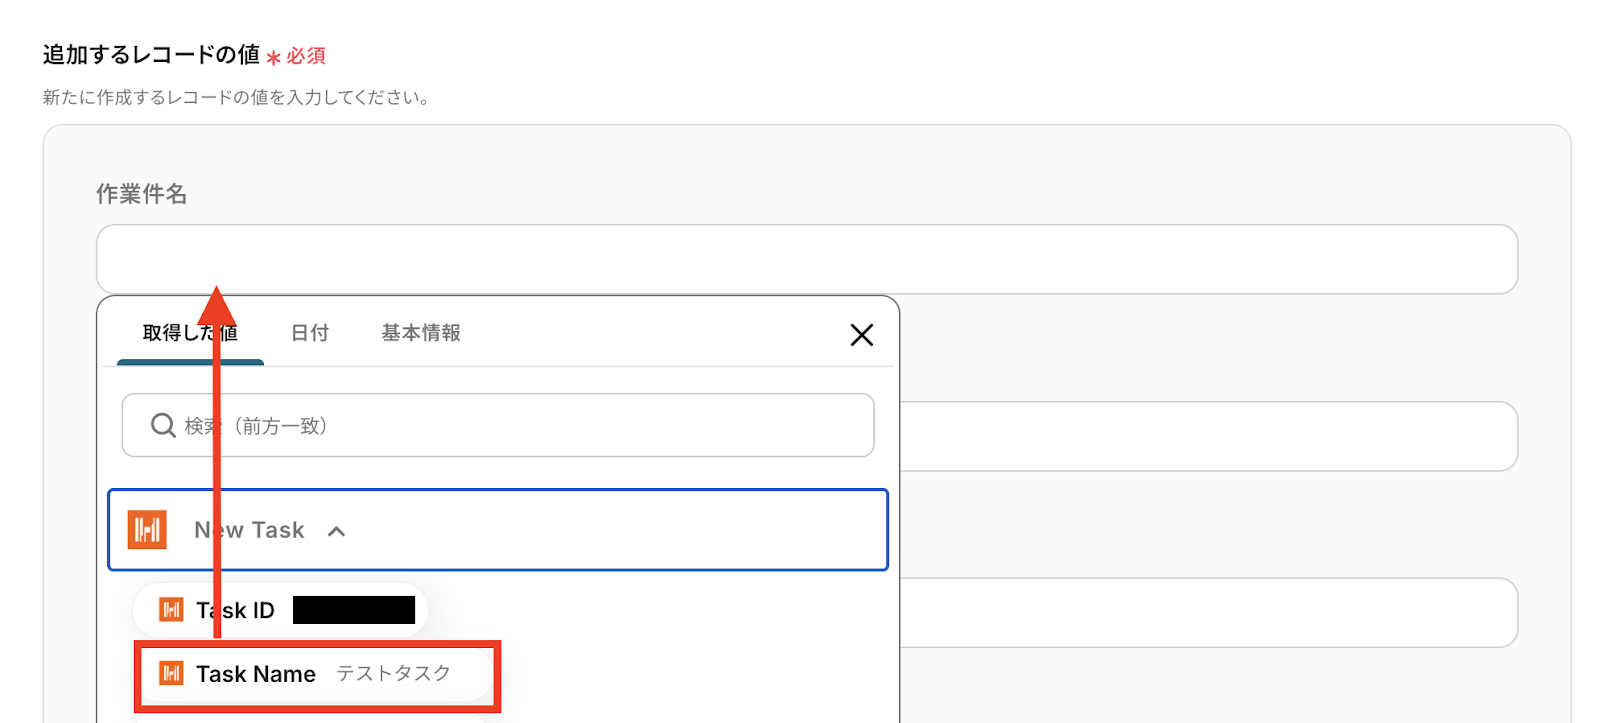Collapse the New Task chevron arrow

(337, 531)
